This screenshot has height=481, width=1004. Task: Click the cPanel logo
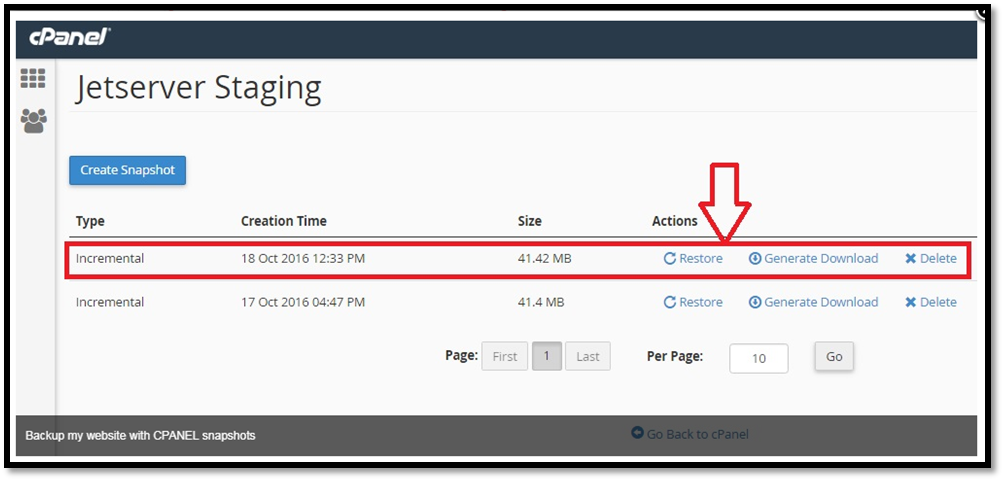[70, 38]
